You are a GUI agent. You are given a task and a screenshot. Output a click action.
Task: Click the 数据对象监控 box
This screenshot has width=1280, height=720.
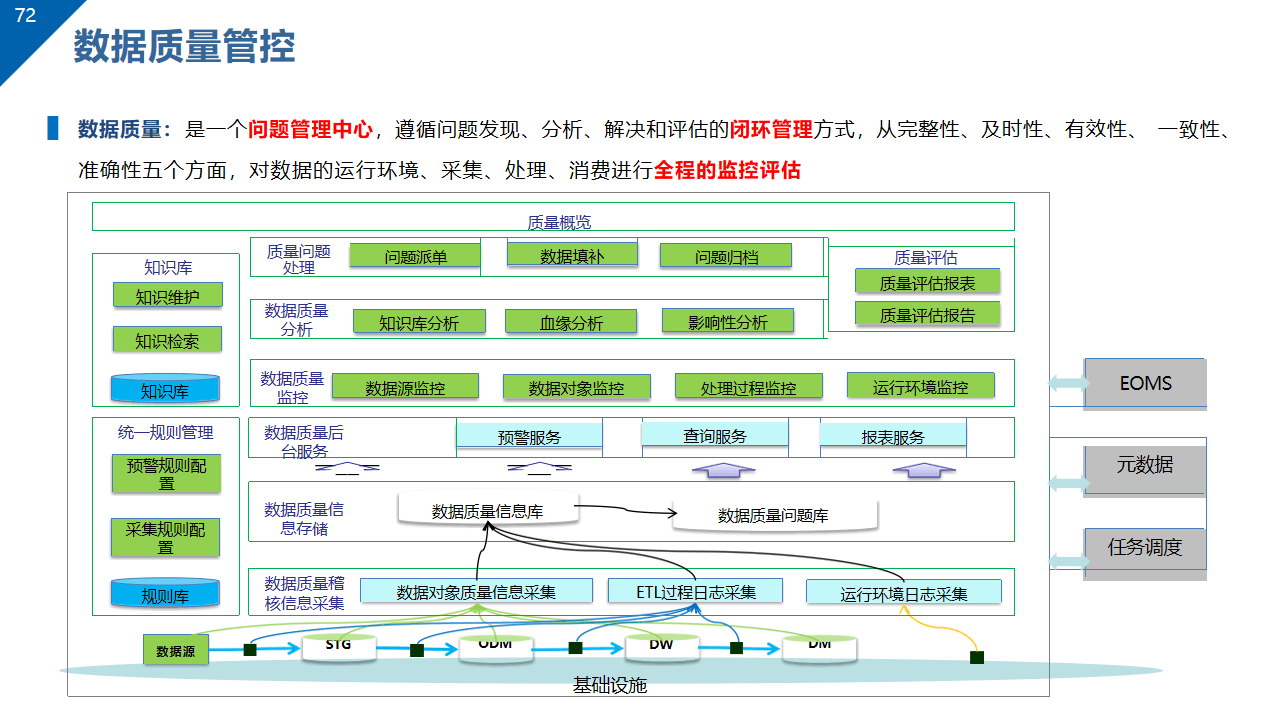576,387
